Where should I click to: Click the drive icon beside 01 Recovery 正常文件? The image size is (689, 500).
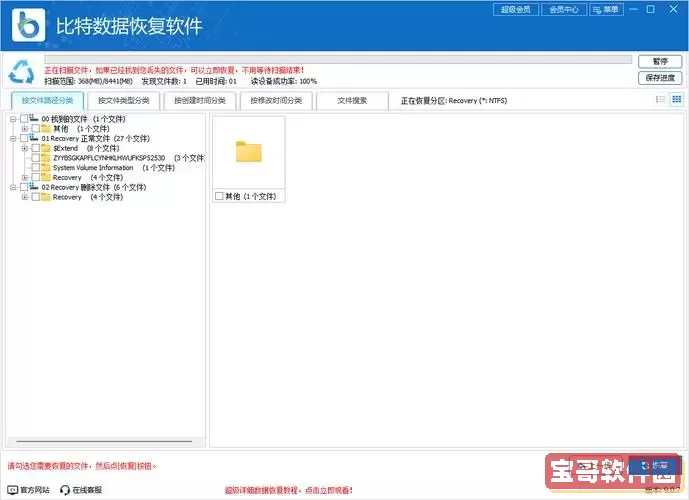(x=34, y=138)
